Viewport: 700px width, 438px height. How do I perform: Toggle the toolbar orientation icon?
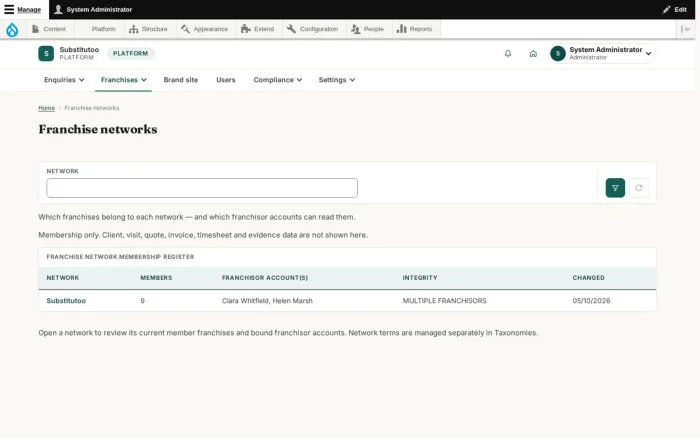(685, 29)
